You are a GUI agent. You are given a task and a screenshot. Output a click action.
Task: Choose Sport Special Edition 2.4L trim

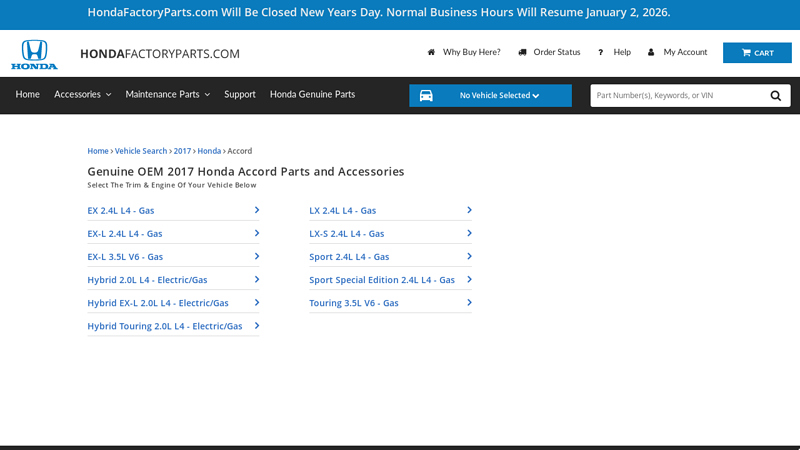point(382,280)
